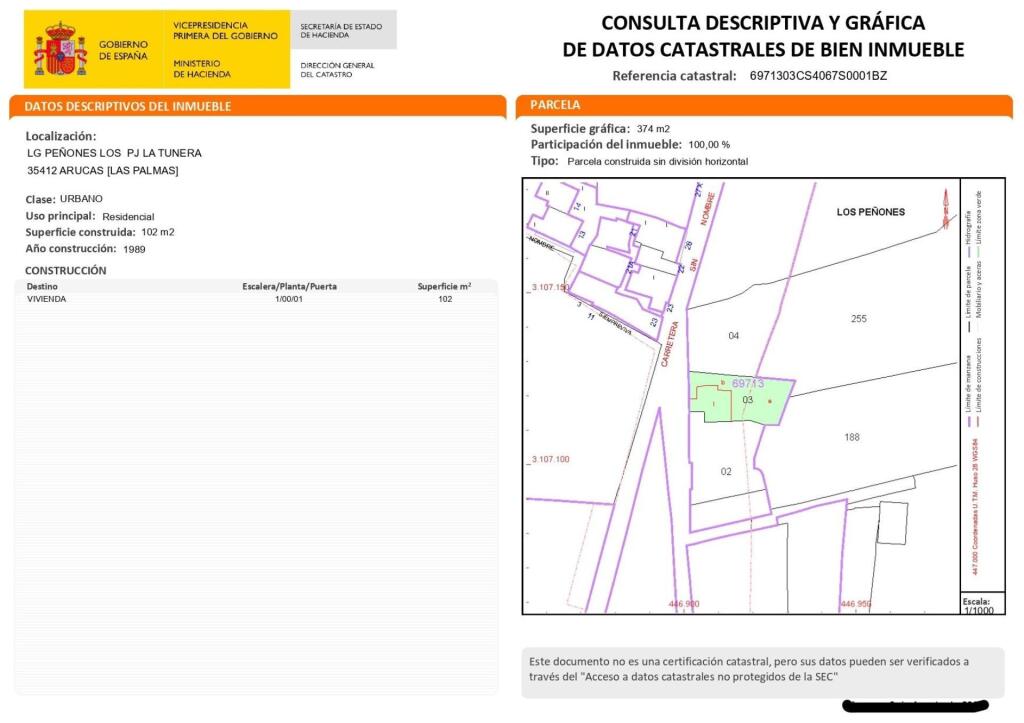Select the text '35412 ARUCAS [LAS PALMAS]'

coord(103,170)
